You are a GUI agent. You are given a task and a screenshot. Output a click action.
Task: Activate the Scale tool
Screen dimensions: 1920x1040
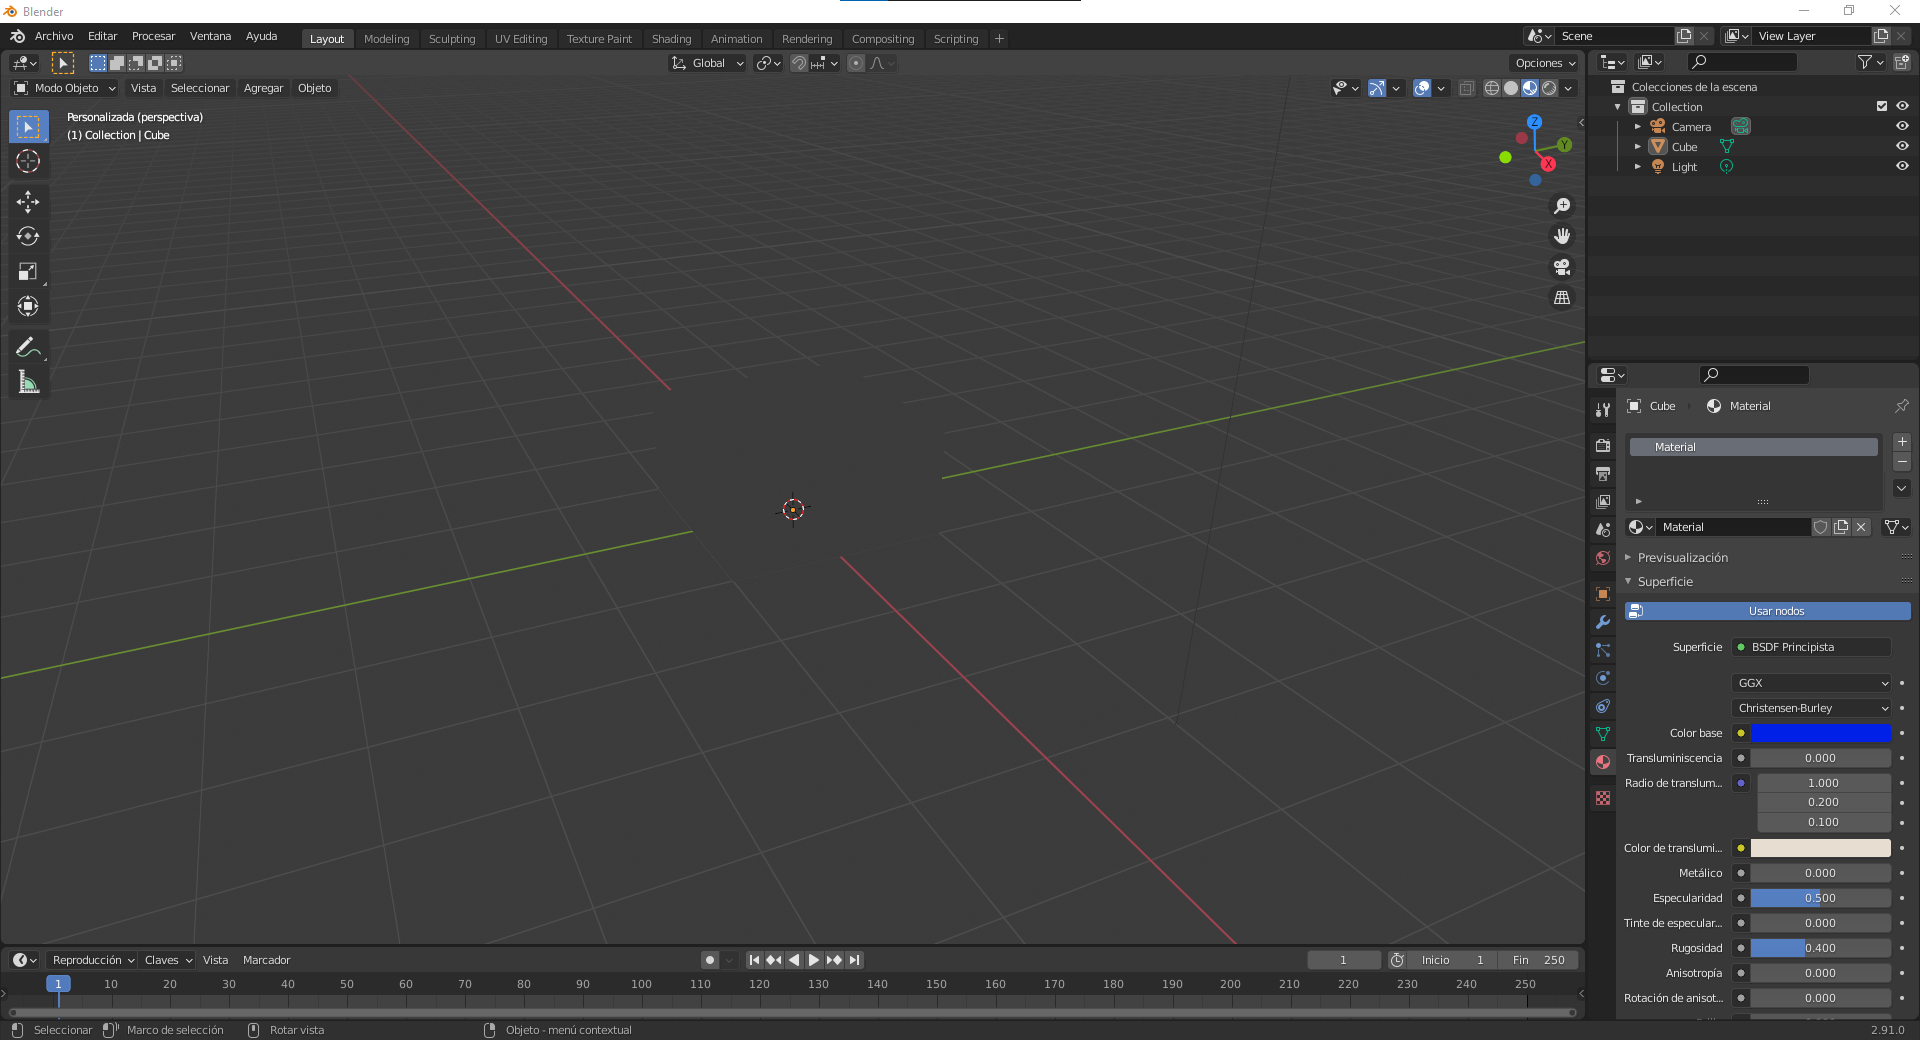point(28,272)
